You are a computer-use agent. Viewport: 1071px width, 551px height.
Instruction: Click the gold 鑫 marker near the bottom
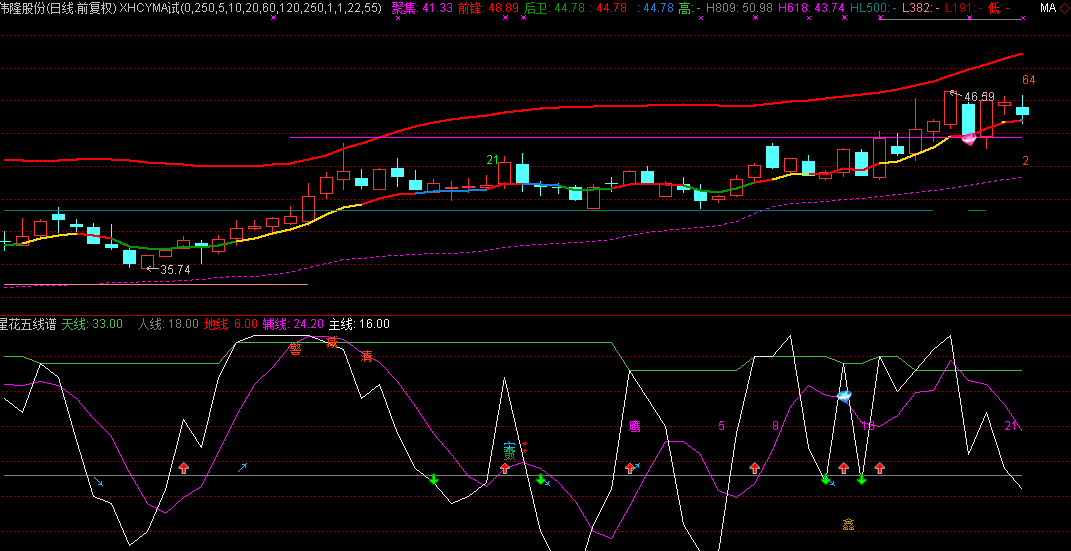[x=848, y=522]
